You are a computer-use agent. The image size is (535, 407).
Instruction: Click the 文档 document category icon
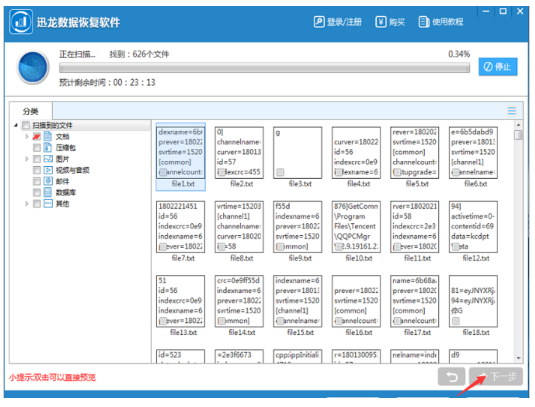[x=48, y=136]
